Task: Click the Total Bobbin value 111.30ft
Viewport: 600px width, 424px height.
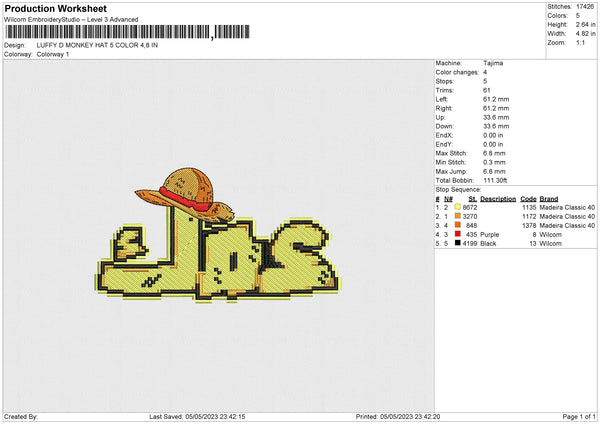Action: [495, 180]
